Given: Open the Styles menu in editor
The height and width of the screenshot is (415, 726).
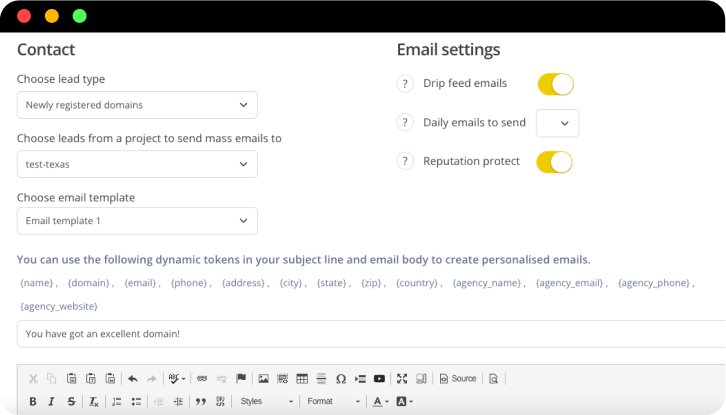Looking at the screenshot, I should (267, 402).
